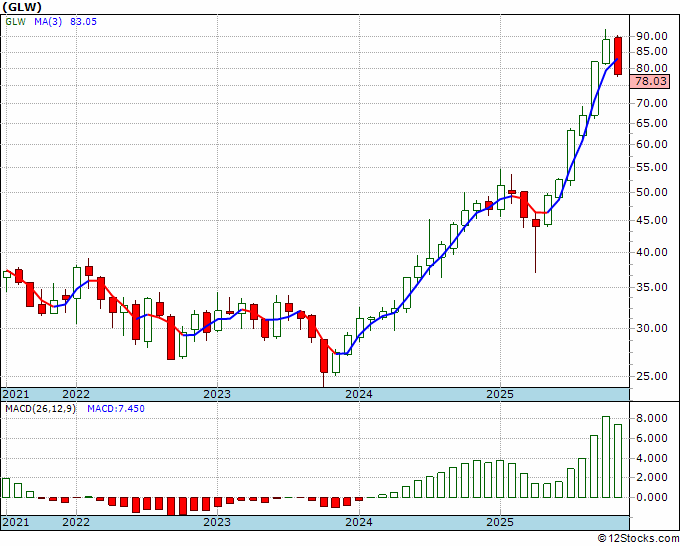Click the 35.00 price axis label
Screen dimensions: 680x546
651,287
